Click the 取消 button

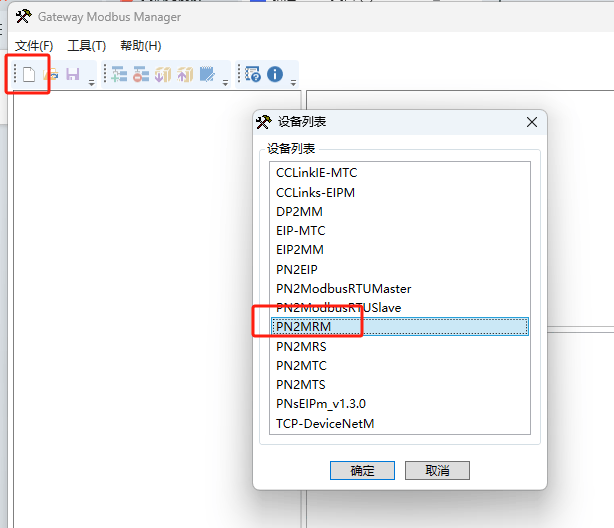pos(437,470)
